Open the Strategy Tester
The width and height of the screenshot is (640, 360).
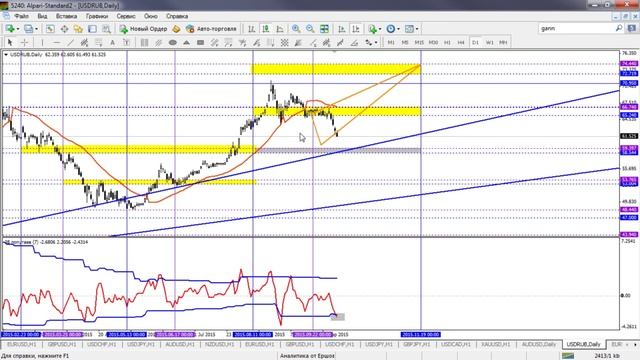pos(106,29)
